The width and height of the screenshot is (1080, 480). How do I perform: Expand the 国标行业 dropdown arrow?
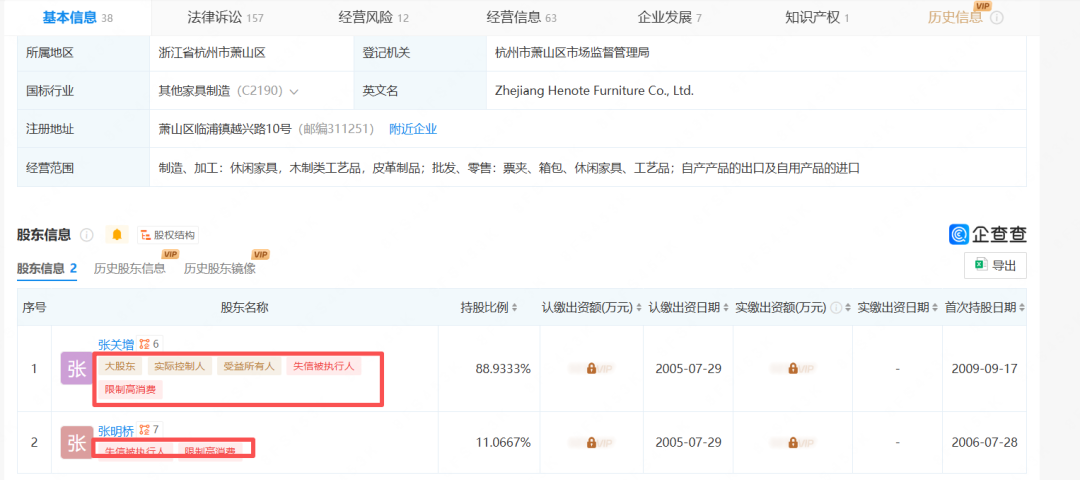(x=294, y=92)
